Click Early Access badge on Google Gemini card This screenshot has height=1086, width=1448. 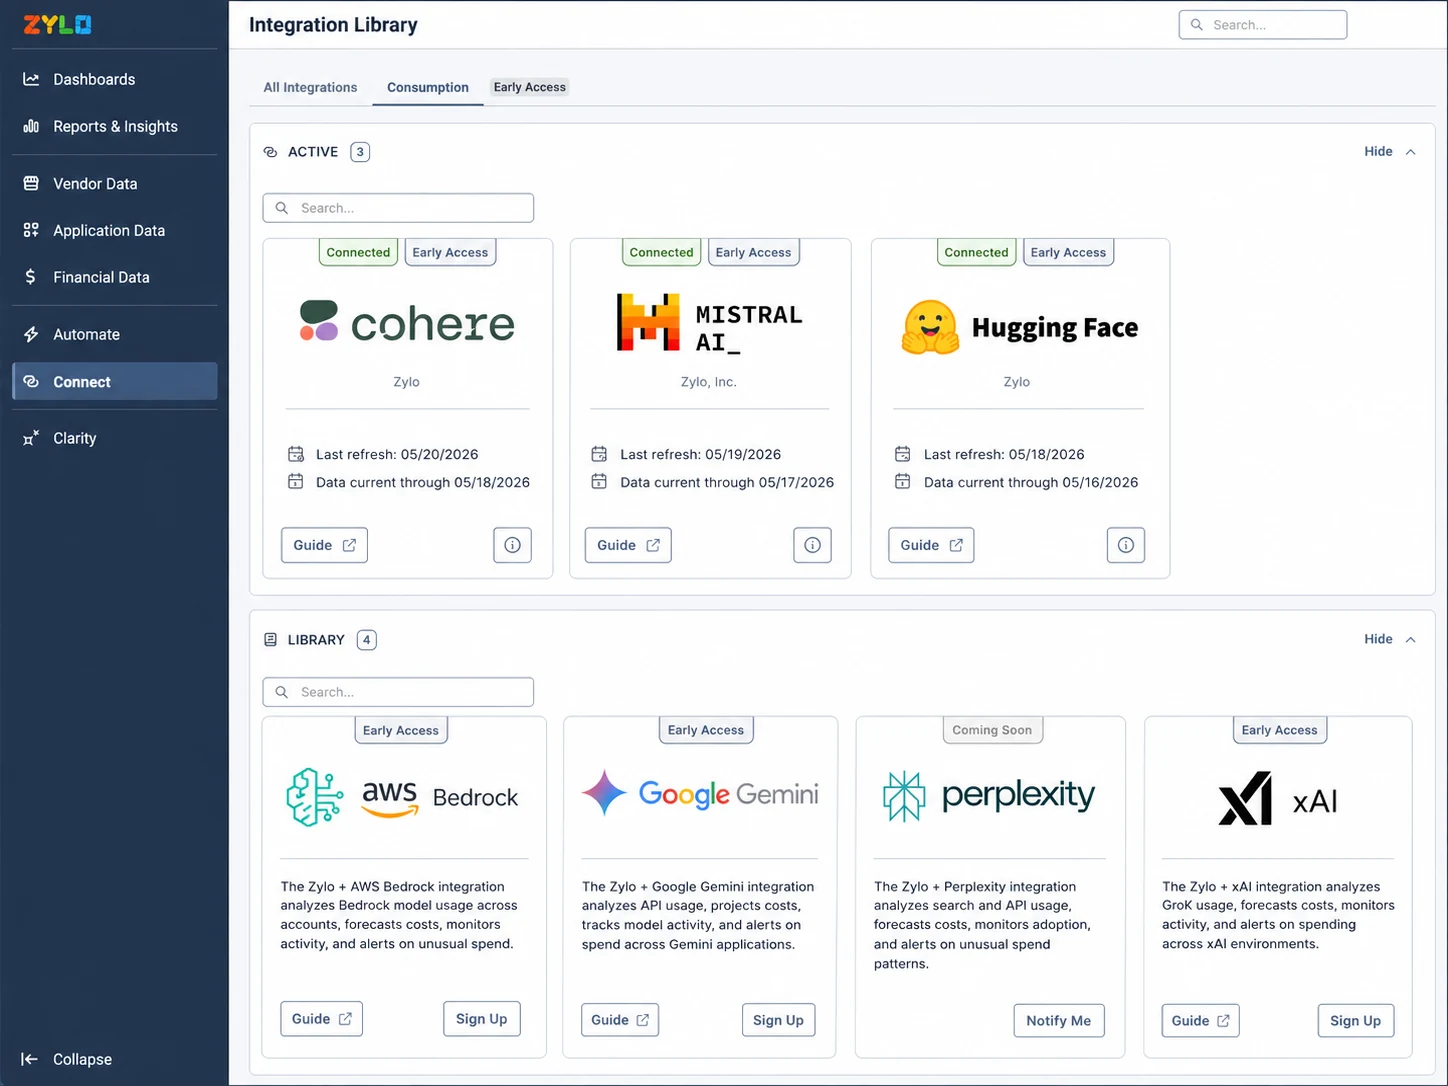coord(706,730)
